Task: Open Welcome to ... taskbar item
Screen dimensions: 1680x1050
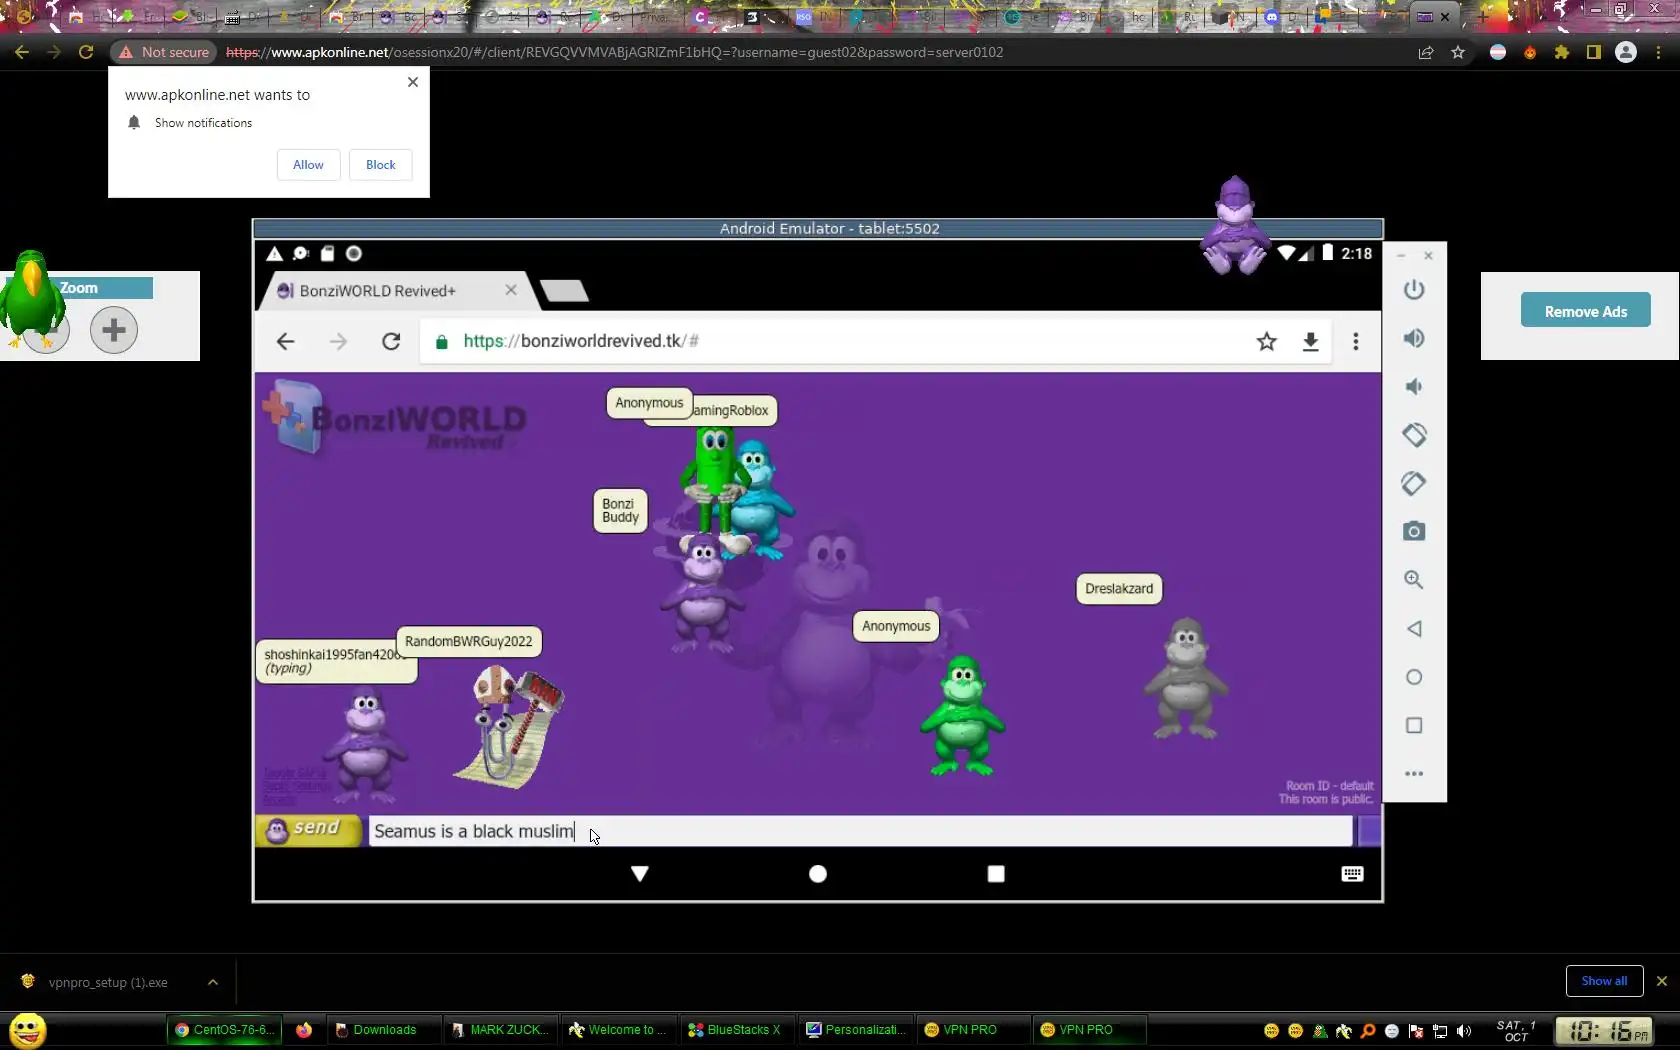Action: [618, 1030]
